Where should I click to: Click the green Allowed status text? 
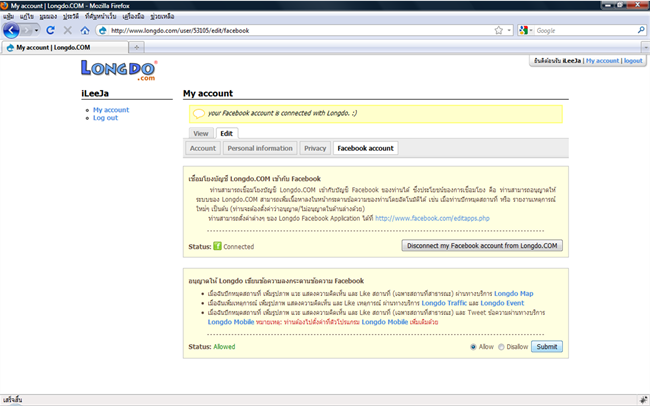point(224,347)
